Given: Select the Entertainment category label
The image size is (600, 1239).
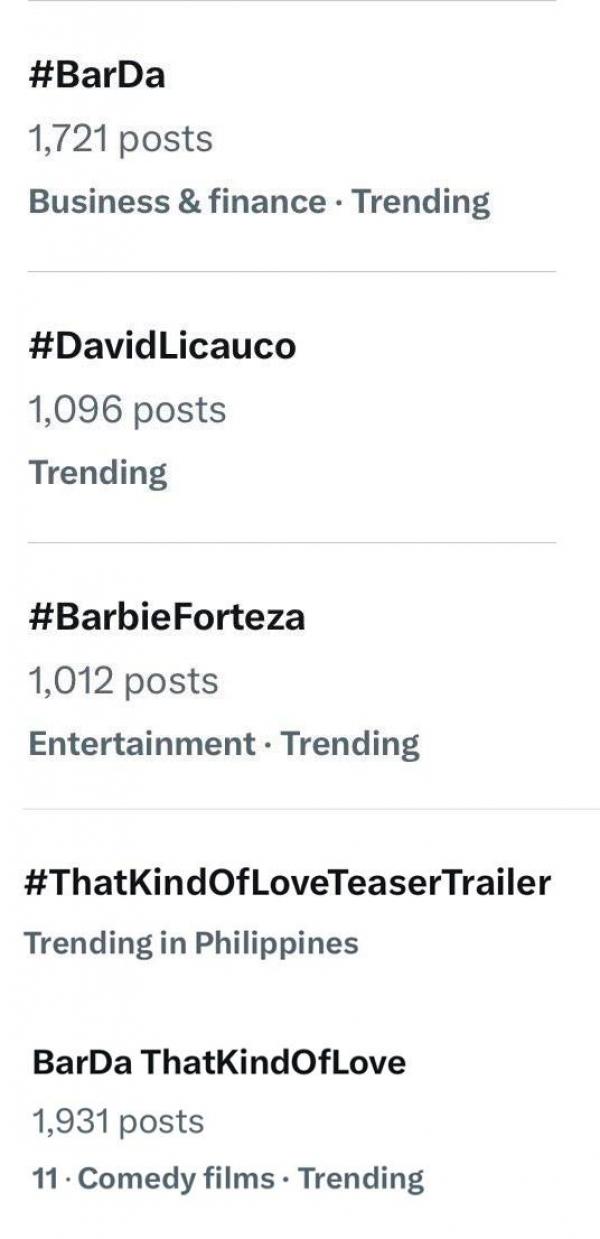Looking at the screenshot, I should pos(142,744).
